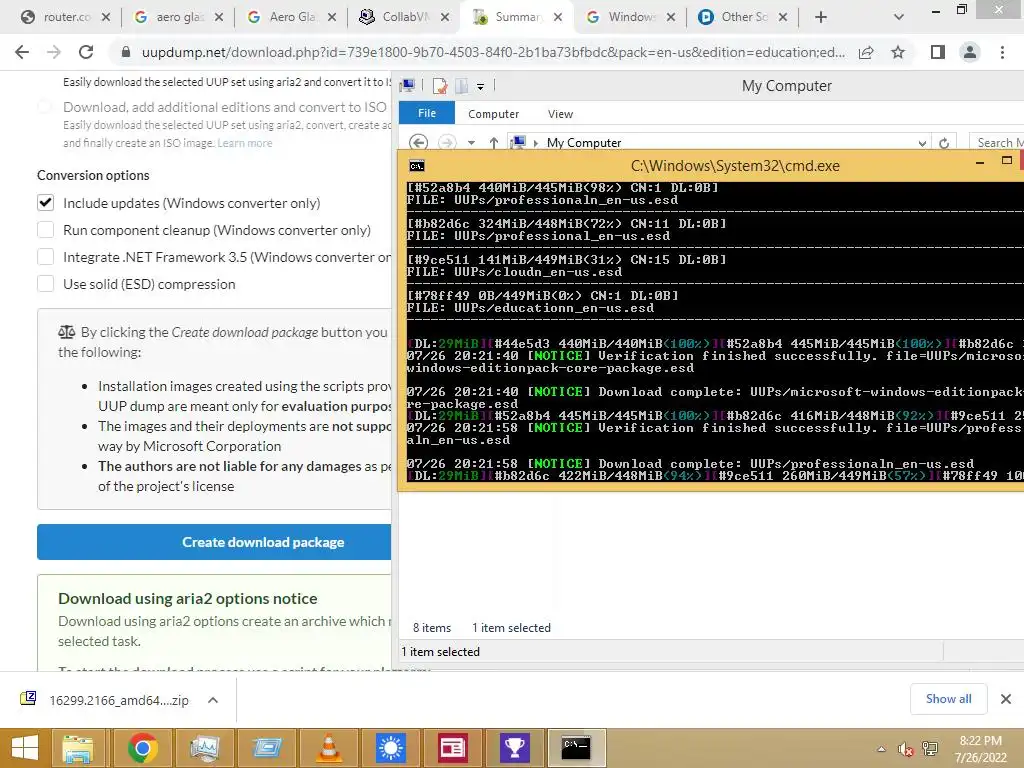Screen dimensions: 1024x768
Task: Click Explorer forward navigation arrow
Action: 447,142
